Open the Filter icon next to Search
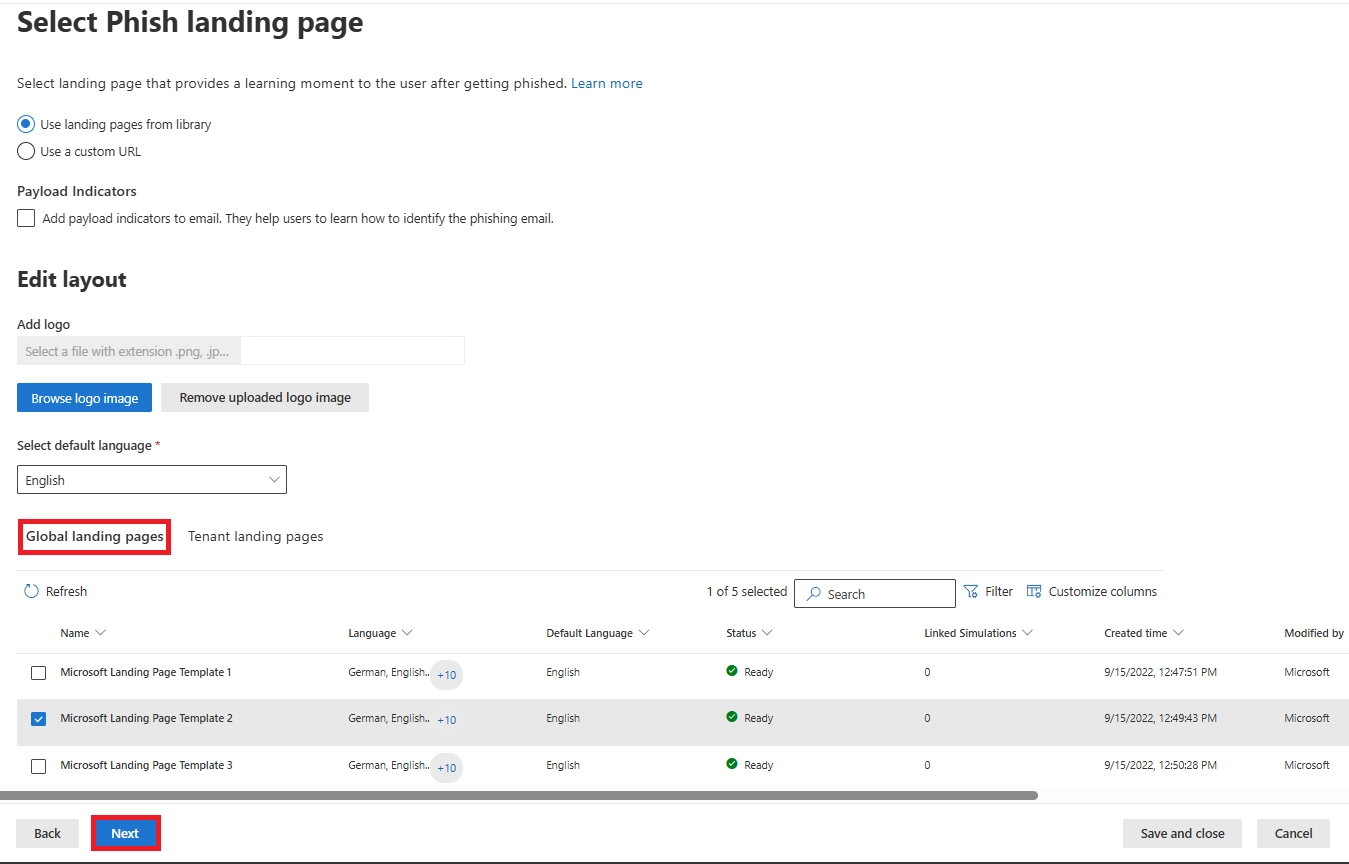The height and width of the screenshot is (864, 1349). 968,591
